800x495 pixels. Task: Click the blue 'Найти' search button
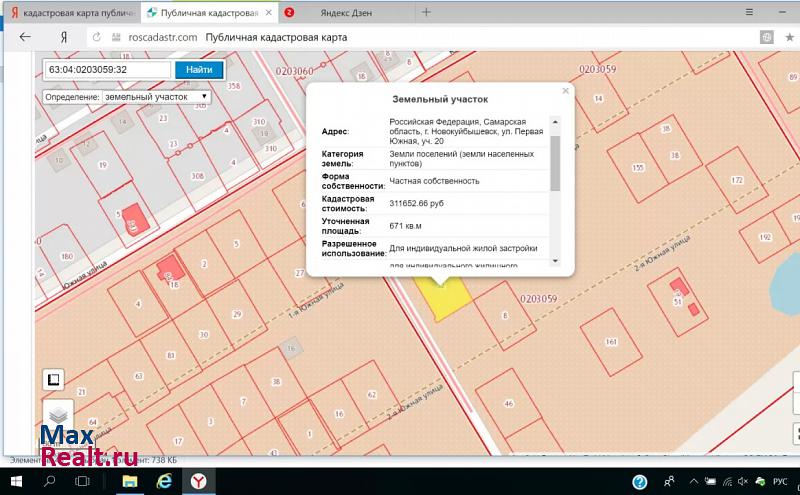(x=199, y=70)
